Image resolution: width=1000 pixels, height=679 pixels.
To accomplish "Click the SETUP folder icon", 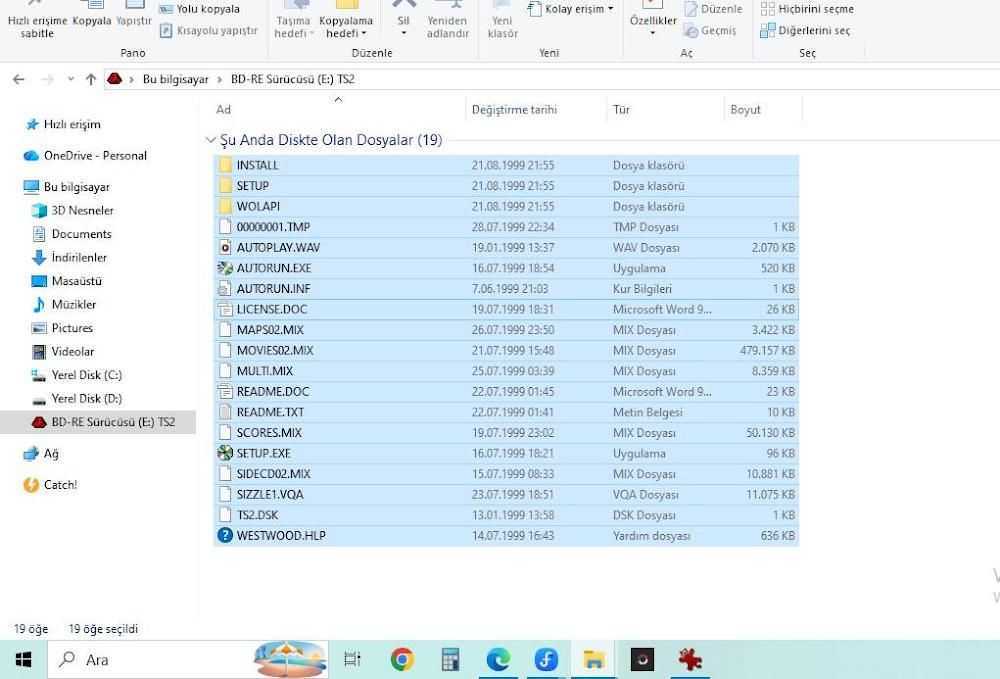I will [224, 186].
